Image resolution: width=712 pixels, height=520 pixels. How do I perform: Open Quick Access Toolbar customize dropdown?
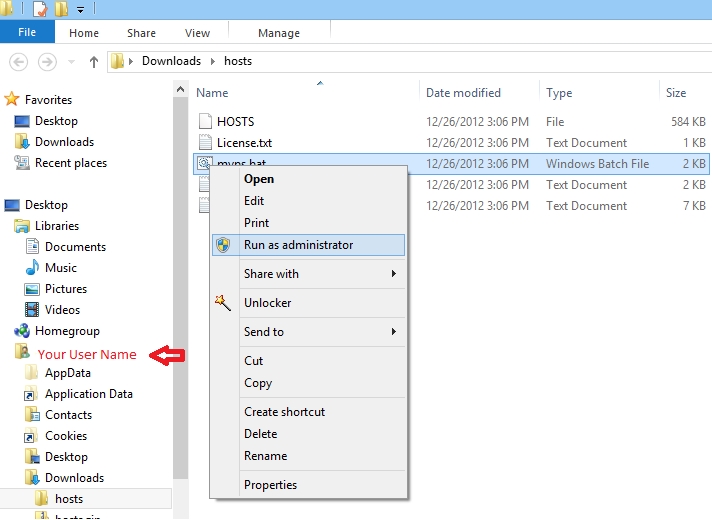80,10
